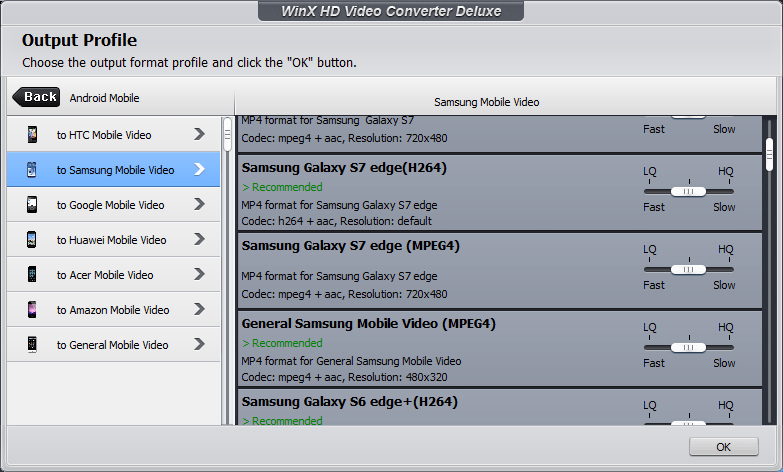This screenshot has width=783, height=472.
Task: Click Slow label of General Samsung slider
Action: 724,363
